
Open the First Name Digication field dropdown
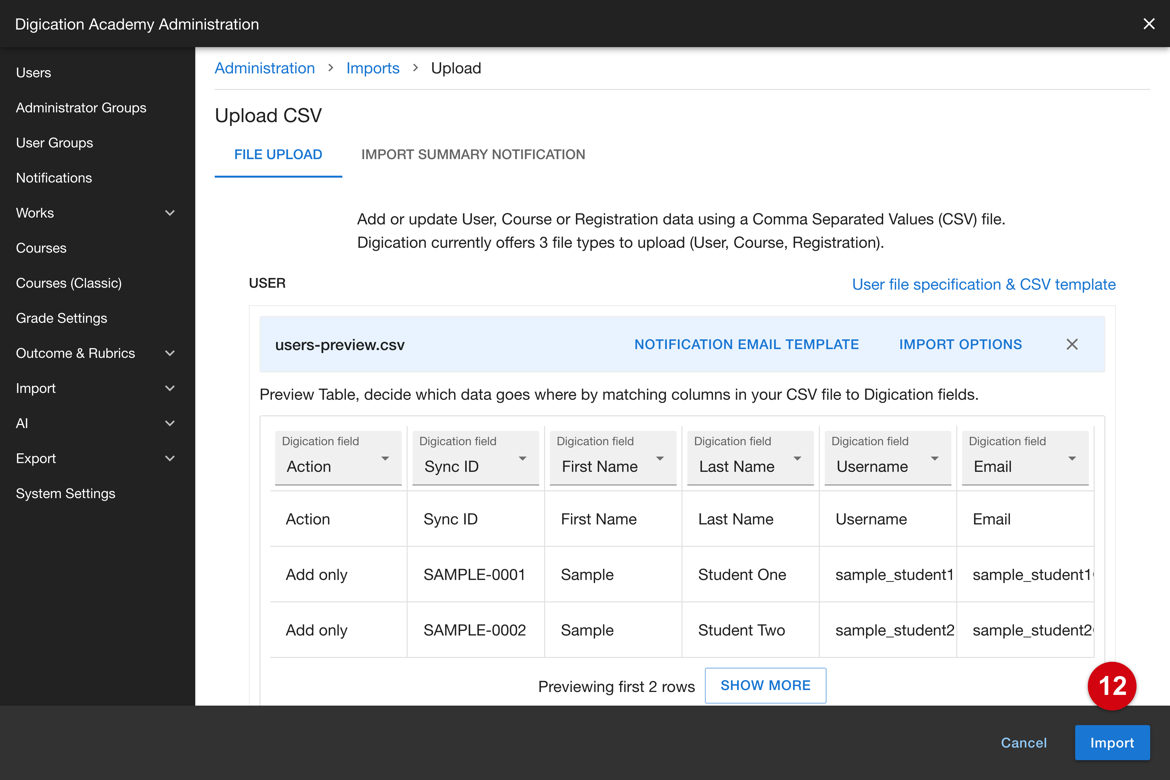(x=613, y=458)
